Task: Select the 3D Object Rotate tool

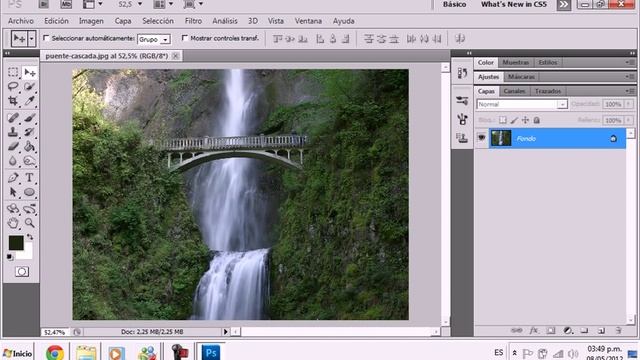Action: [x=13, y=209]
